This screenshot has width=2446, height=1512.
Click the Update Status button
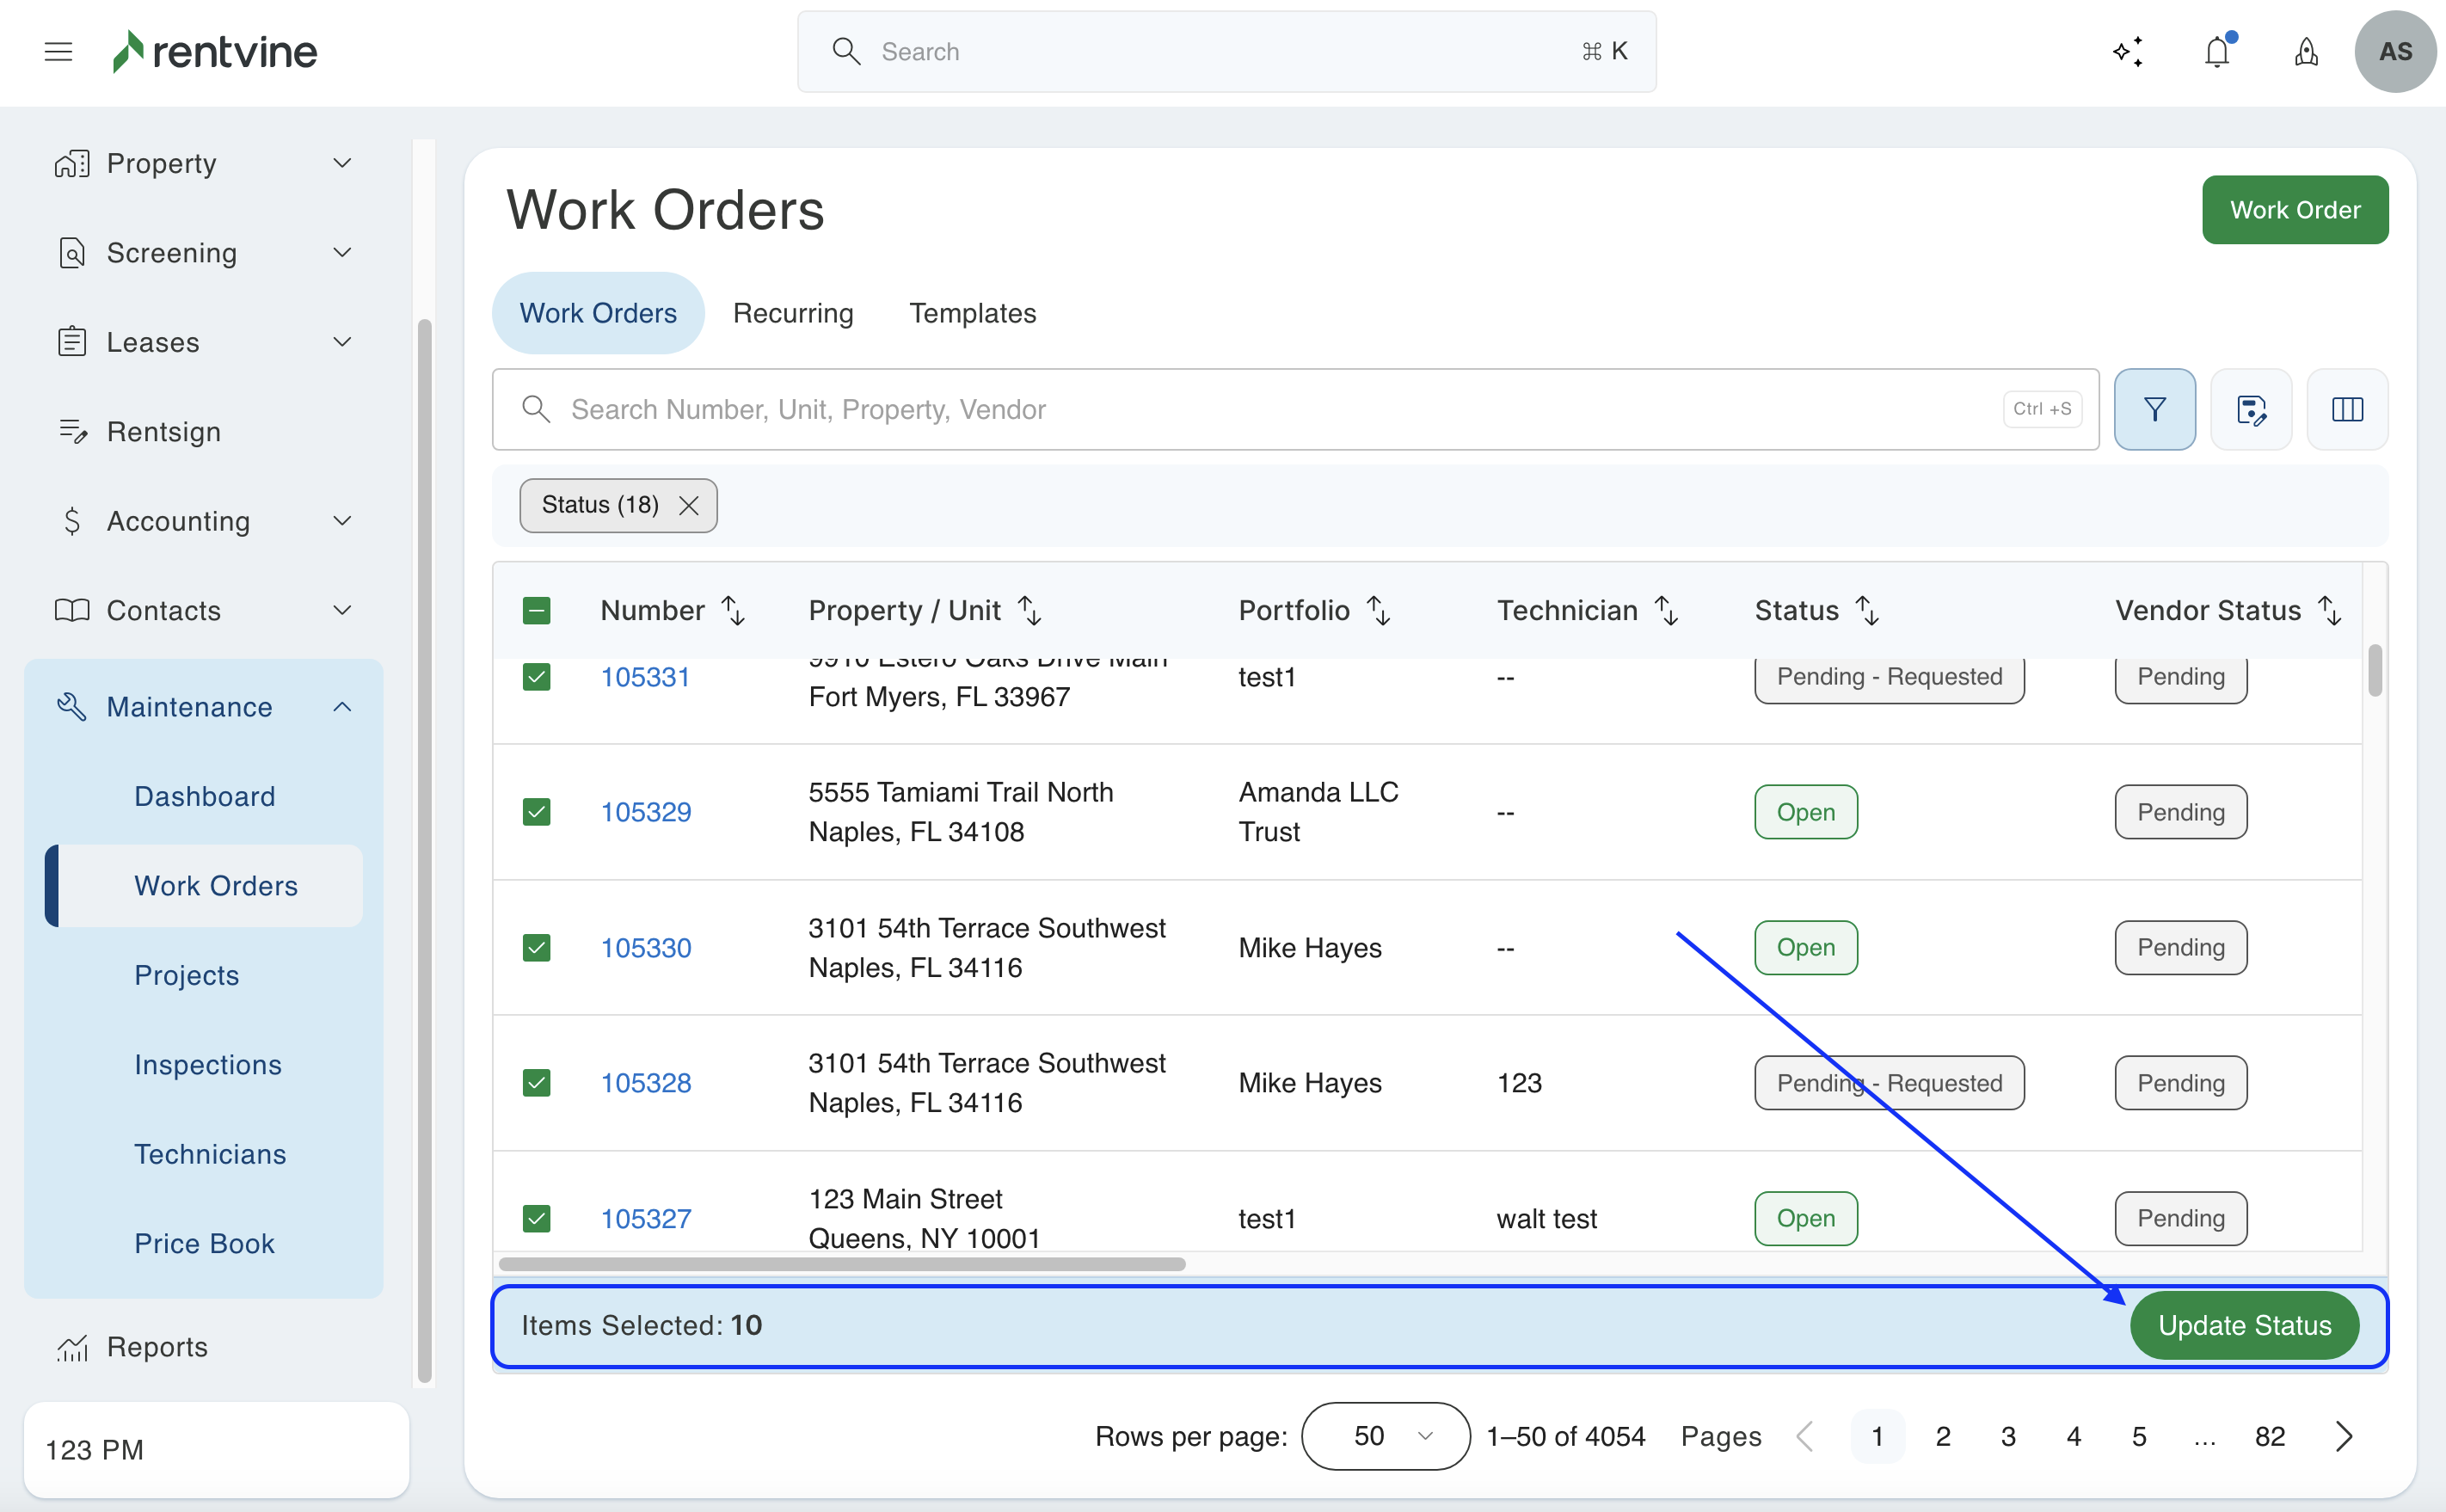2244,1325
